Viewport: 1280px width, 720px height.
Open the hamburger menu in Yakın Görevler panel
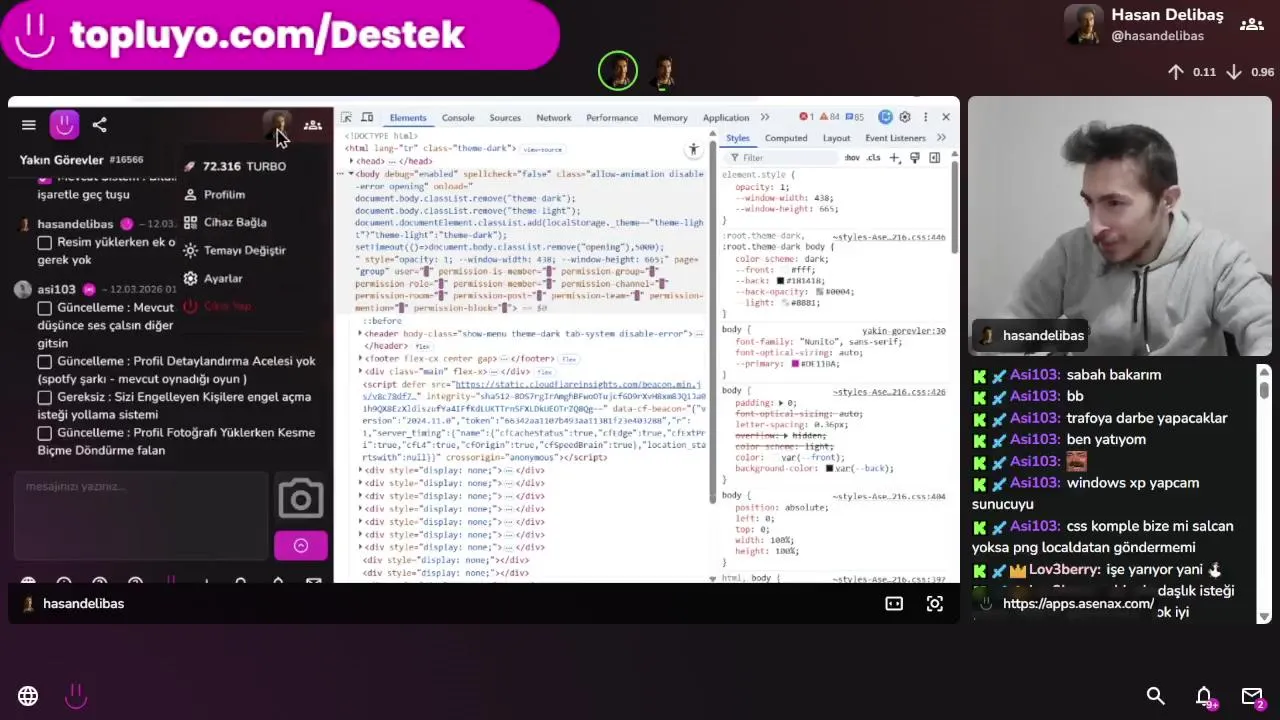click(x=29, y=125)
